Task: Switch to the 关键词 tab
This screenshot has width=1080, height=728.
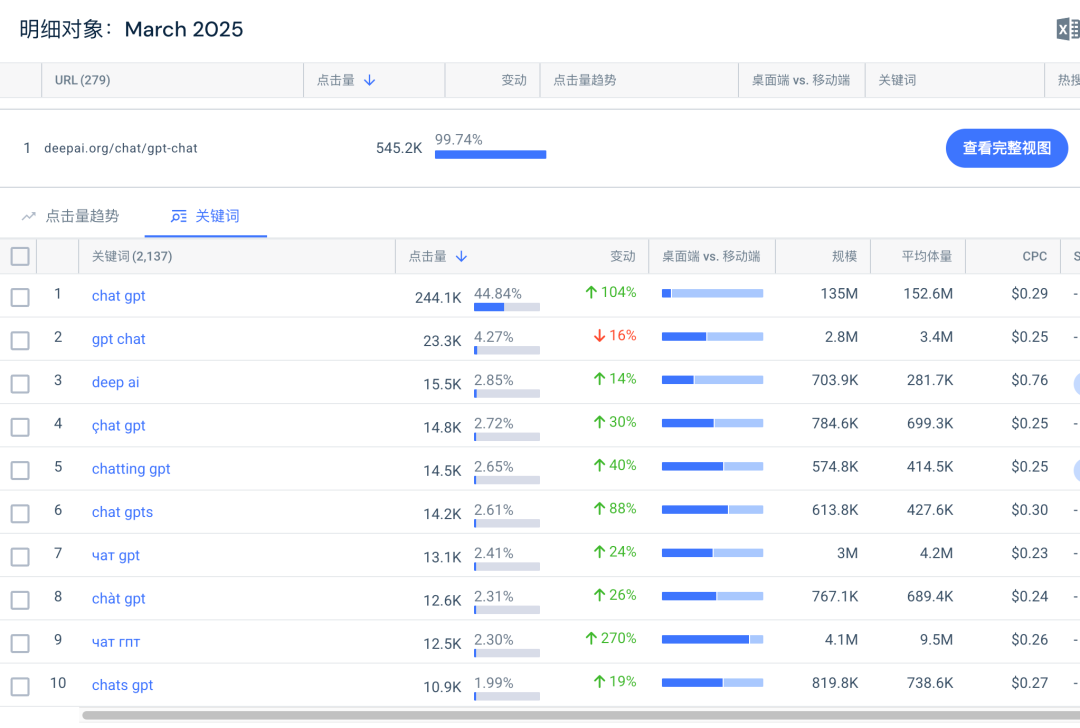Action: (205, 216)
